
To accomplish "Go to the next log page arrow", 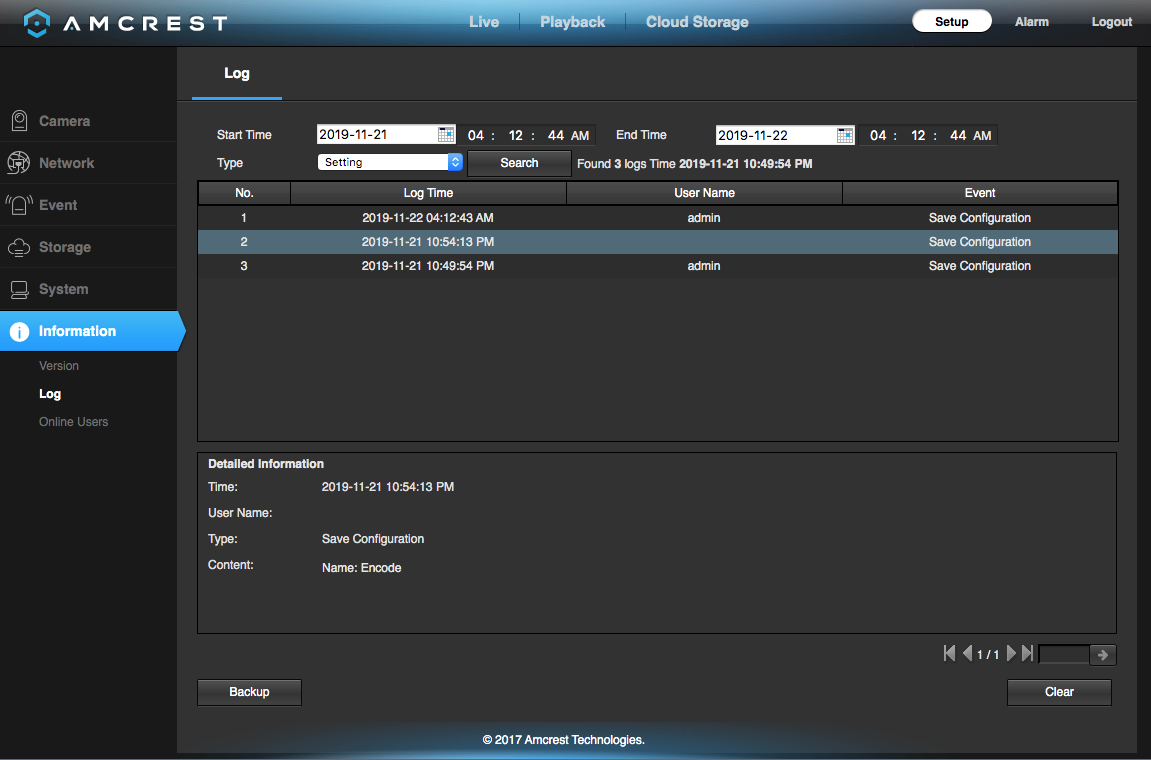I will tap(1012, 653).
